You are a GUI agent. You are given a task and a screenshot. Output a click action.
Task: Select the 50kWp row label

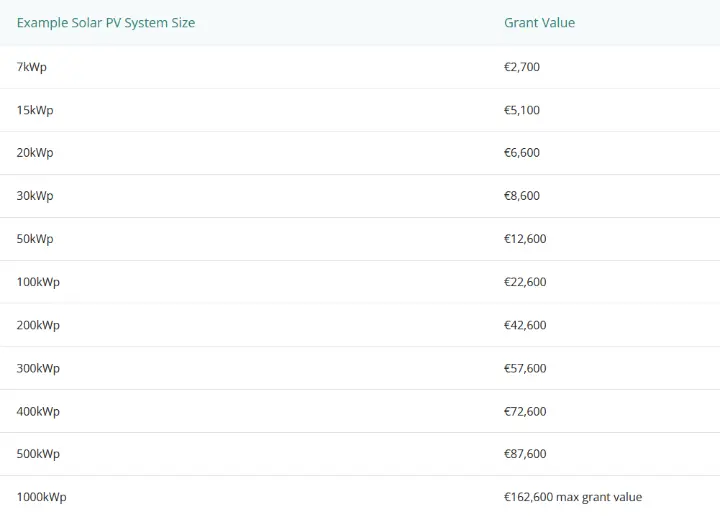coord(35,239)
